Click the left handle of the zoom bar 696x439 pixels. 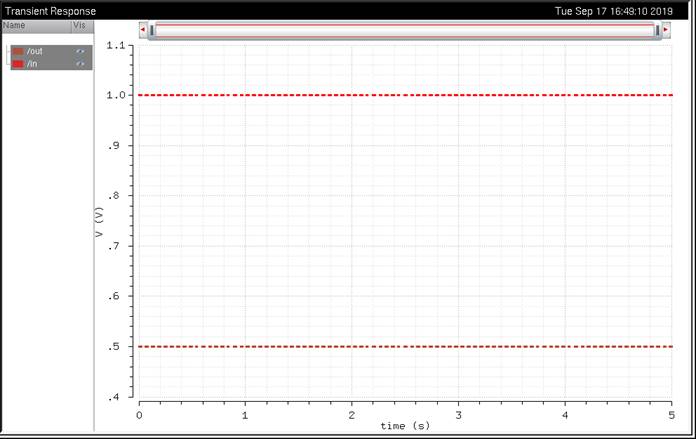tap(152, 30)
